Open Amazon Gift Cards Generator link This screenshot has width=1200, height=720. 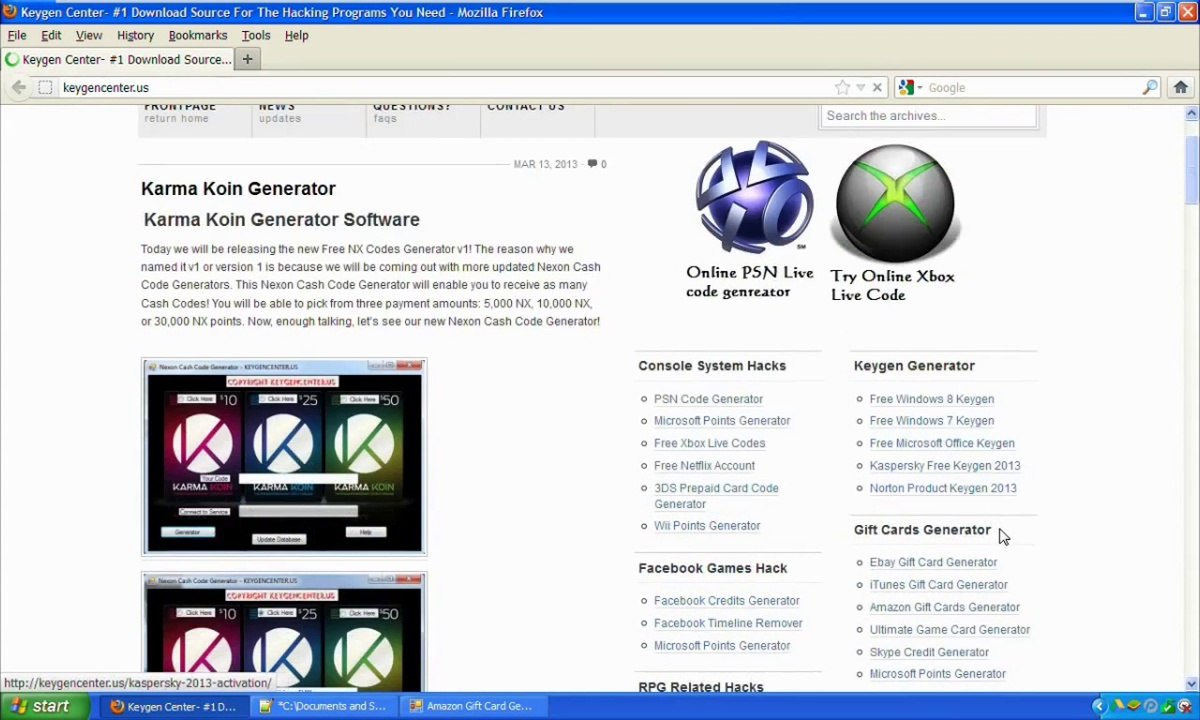point(945,607)
